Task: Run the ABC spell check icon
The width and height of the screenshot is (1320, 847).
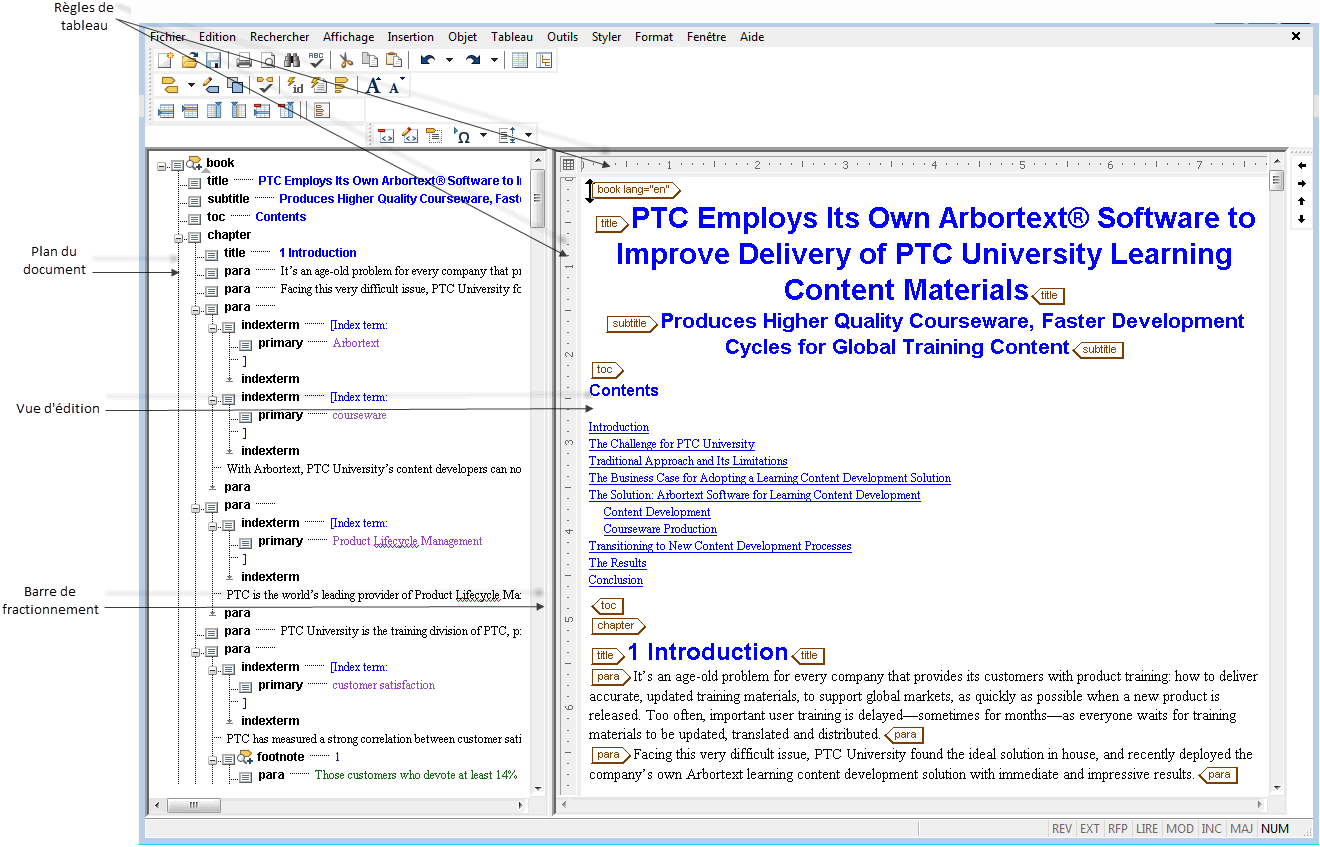Action: pos(316,60)
